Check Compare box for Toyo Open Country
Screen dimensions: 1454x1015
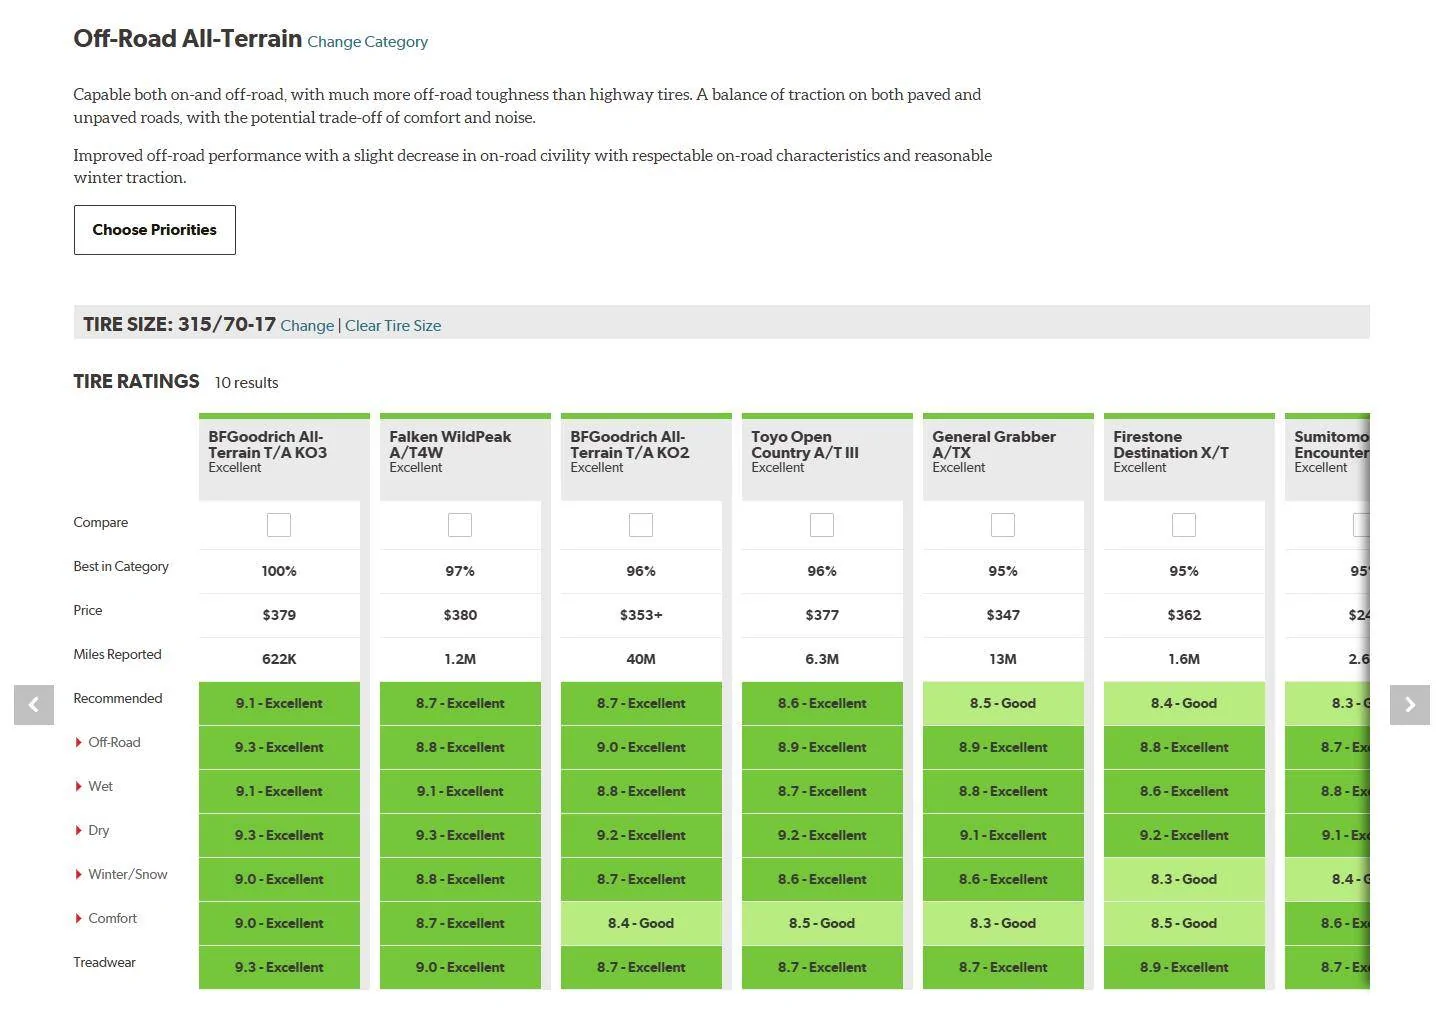point(822,525)
